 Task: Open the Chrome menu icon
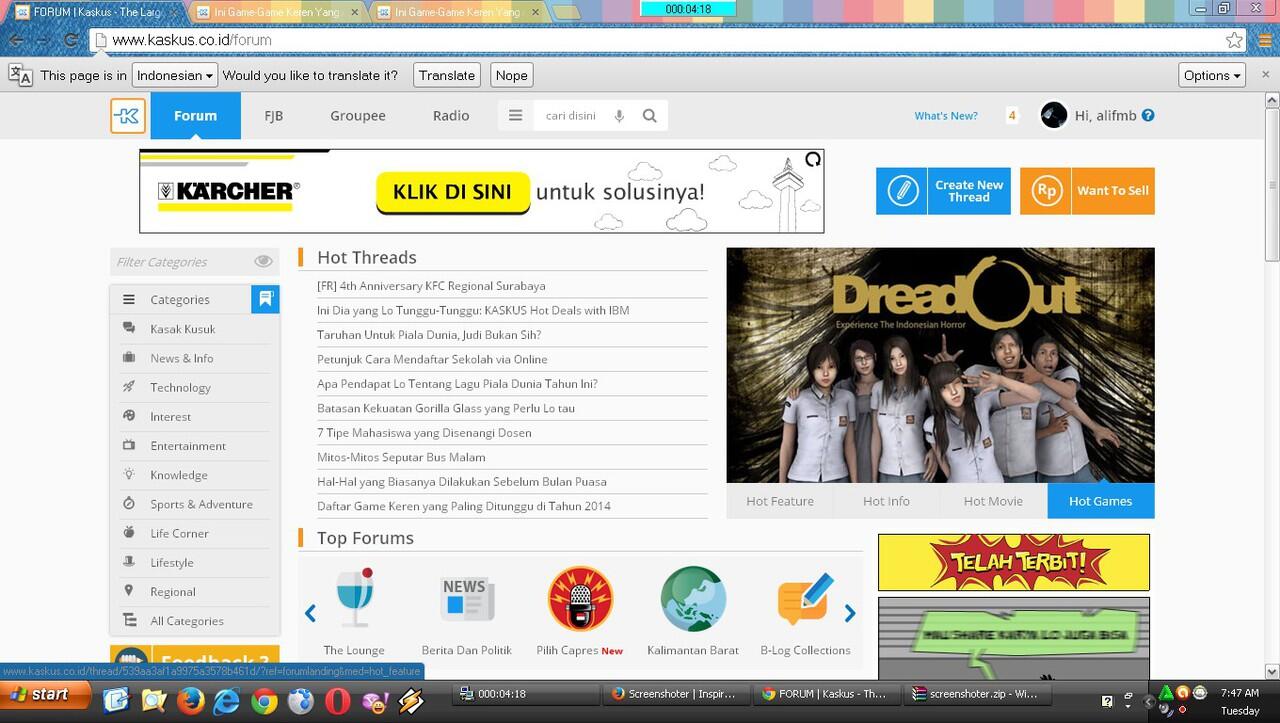1263,41
